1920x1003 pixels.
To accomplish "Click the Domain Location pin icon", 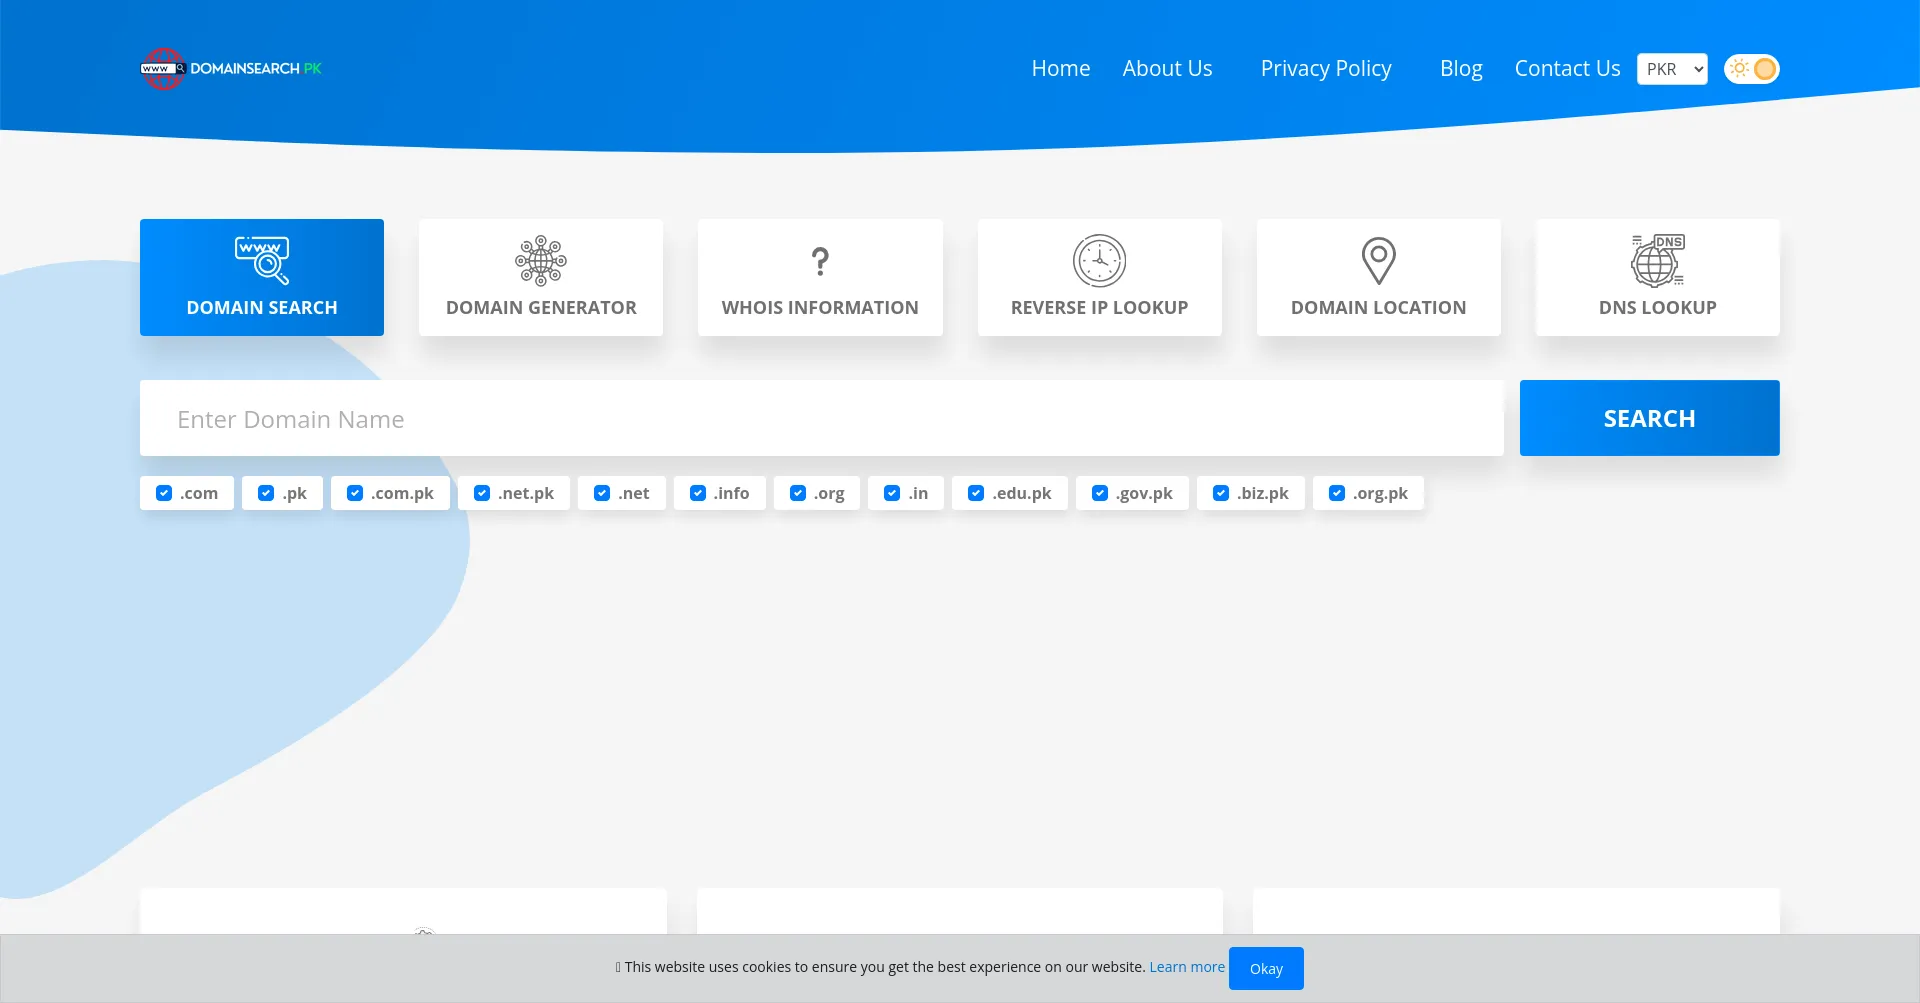I will coord(1379,261).
